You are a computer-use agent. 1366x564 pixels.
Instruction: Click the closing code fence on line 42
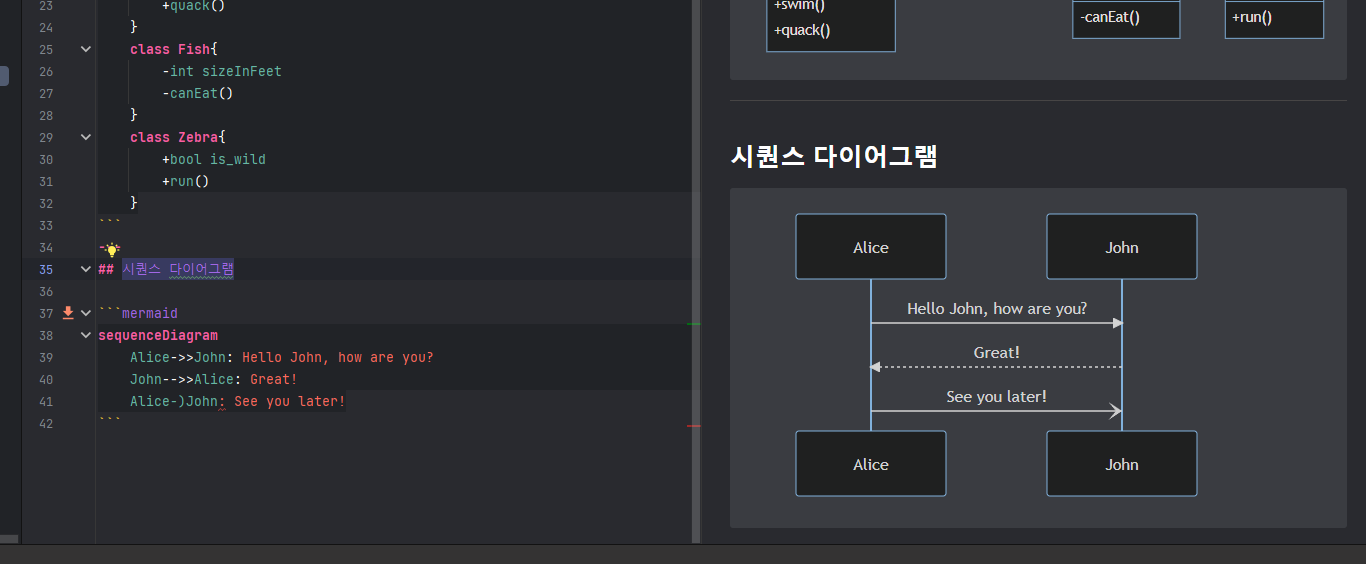pos(110,423)
